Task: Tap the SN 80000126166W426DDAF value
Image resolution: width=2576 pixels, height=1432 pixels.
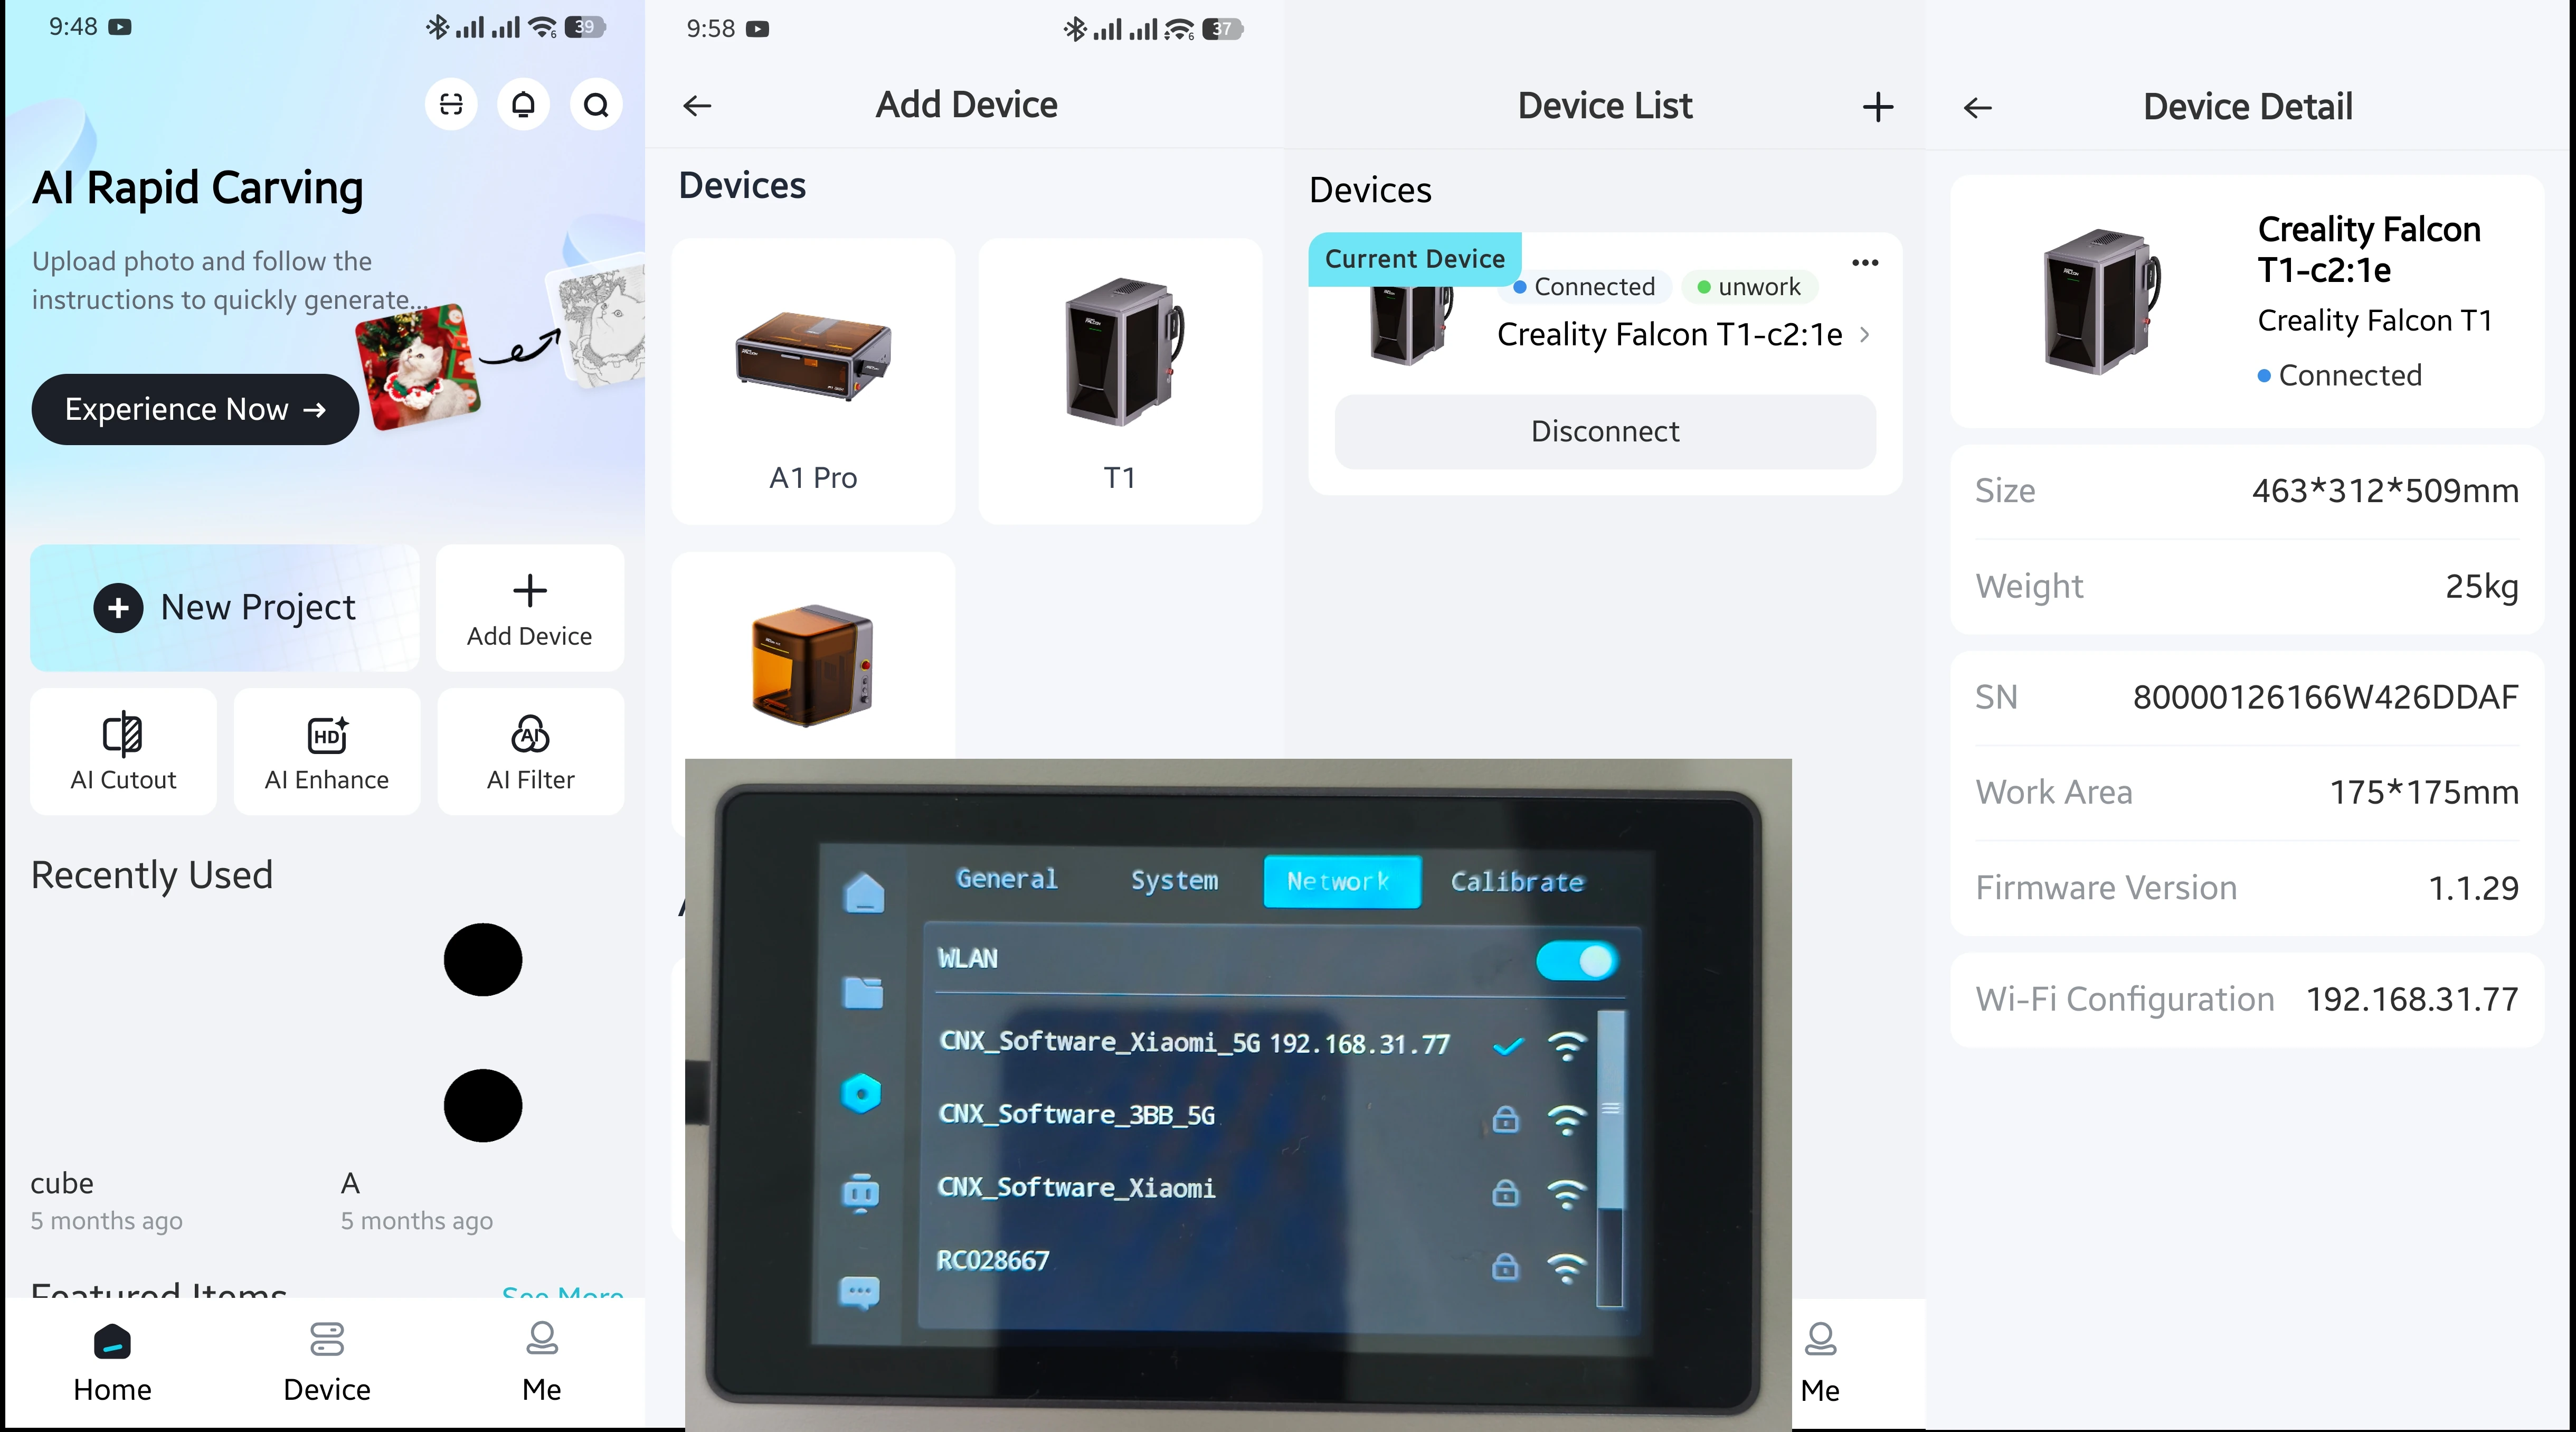Action: [2325, 697]
